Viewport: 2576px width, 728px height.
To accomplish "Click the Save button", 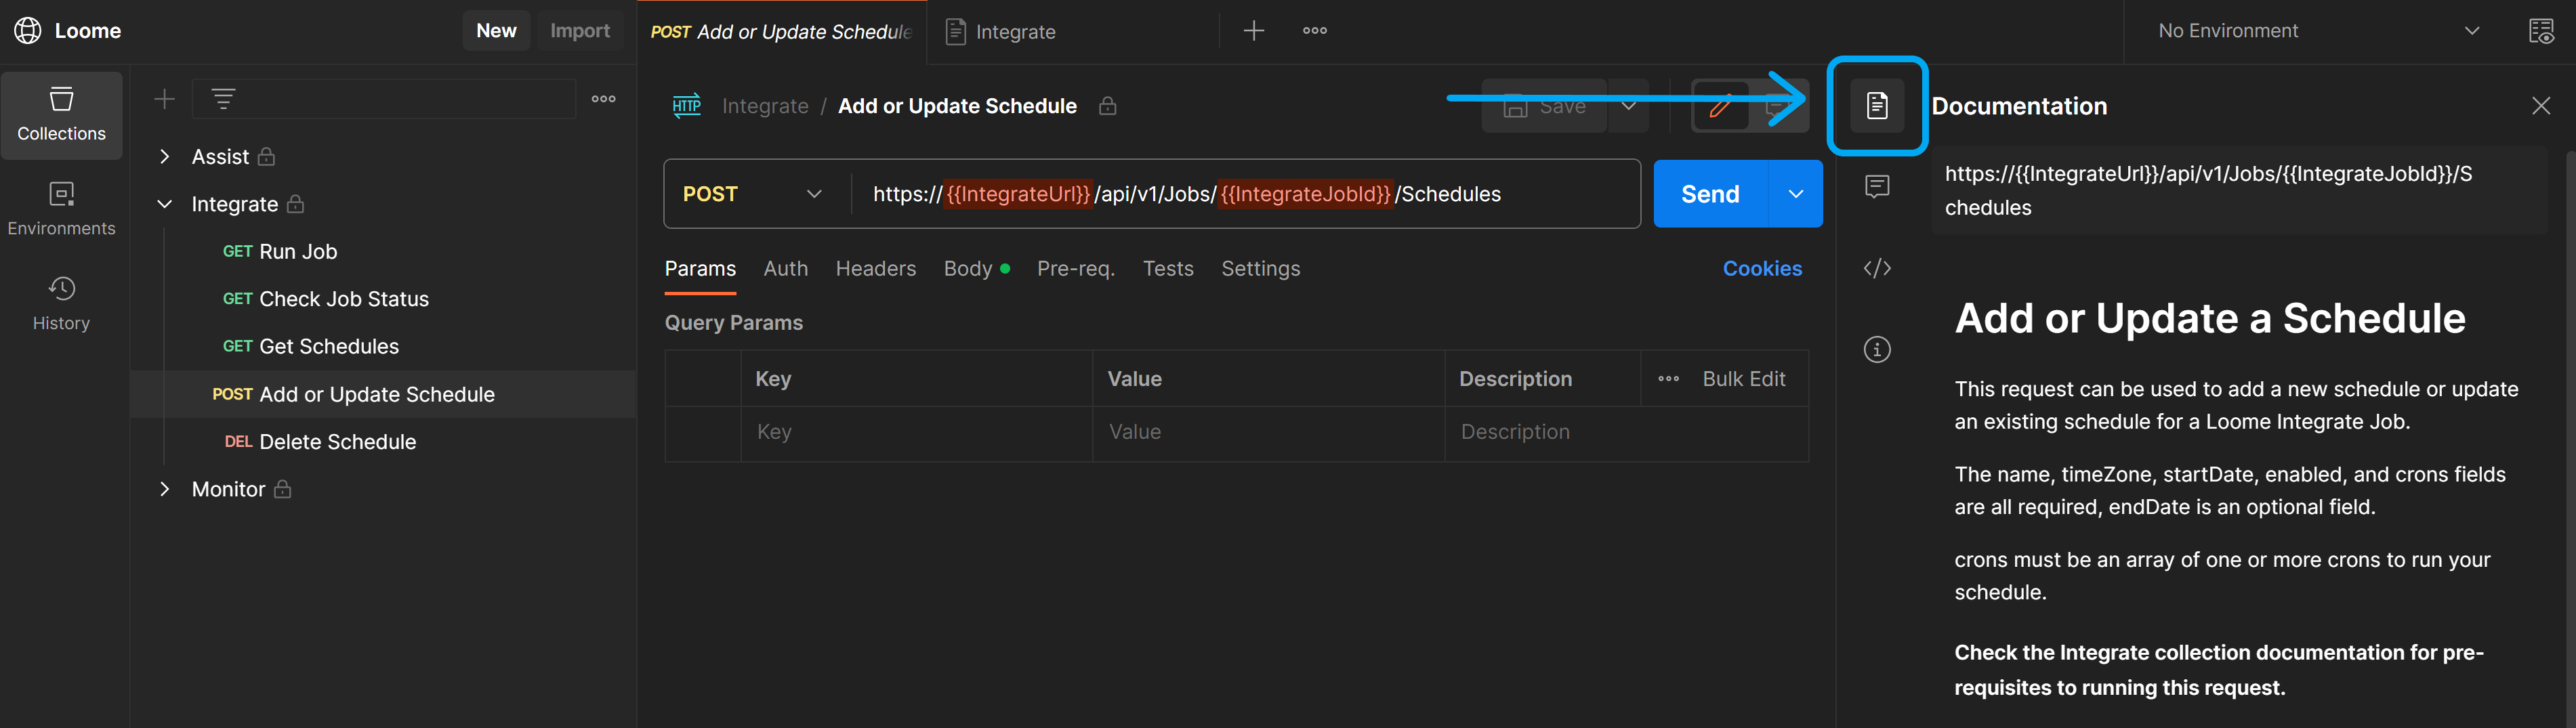I will point(1544,106).
